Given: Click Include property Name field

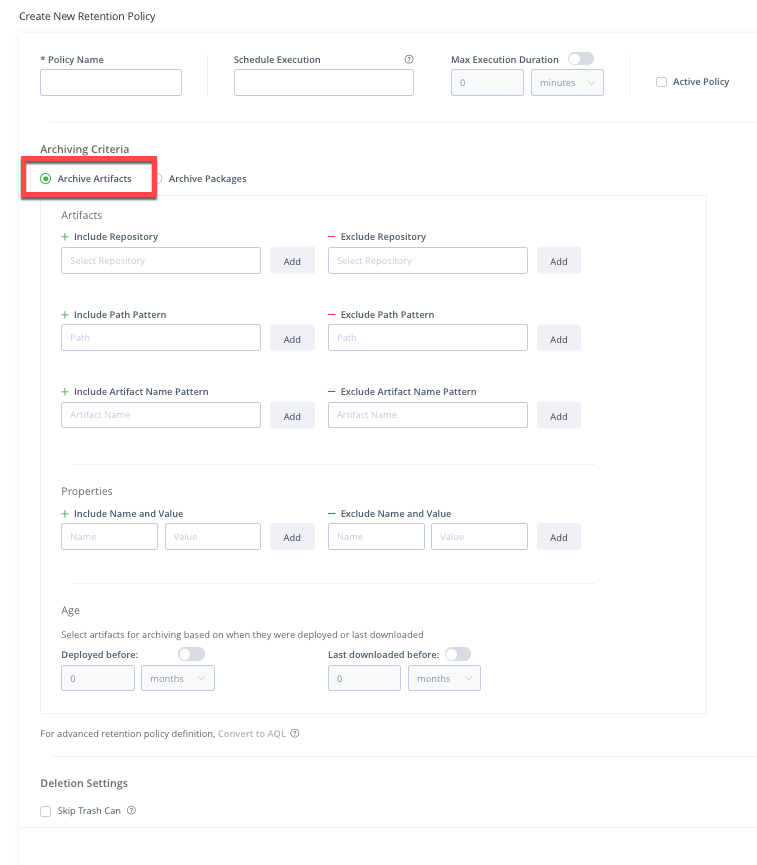Looking at the screenshot, I should 109,536.
